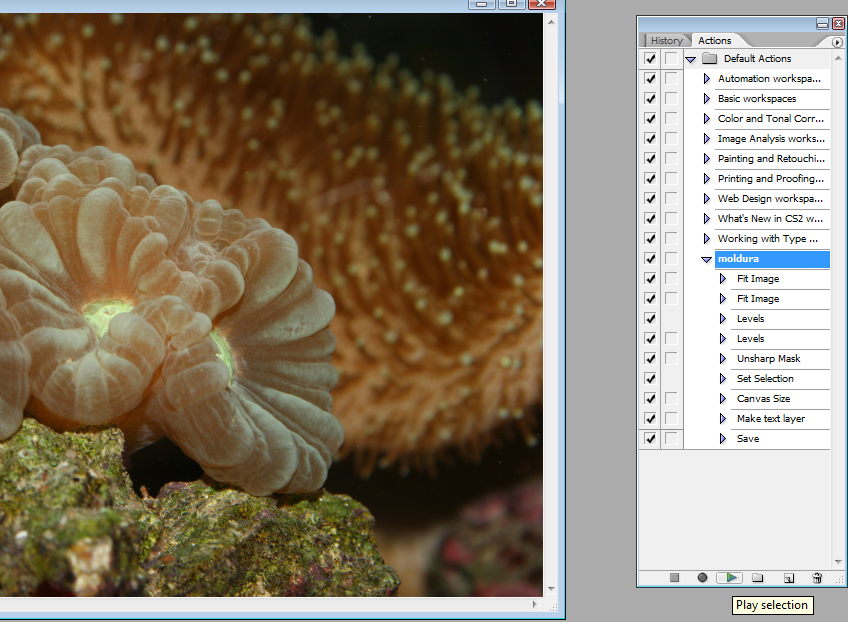Uncheck the Save step item checkbox
The width and height of the screenshot is (848, 622).
650,439
